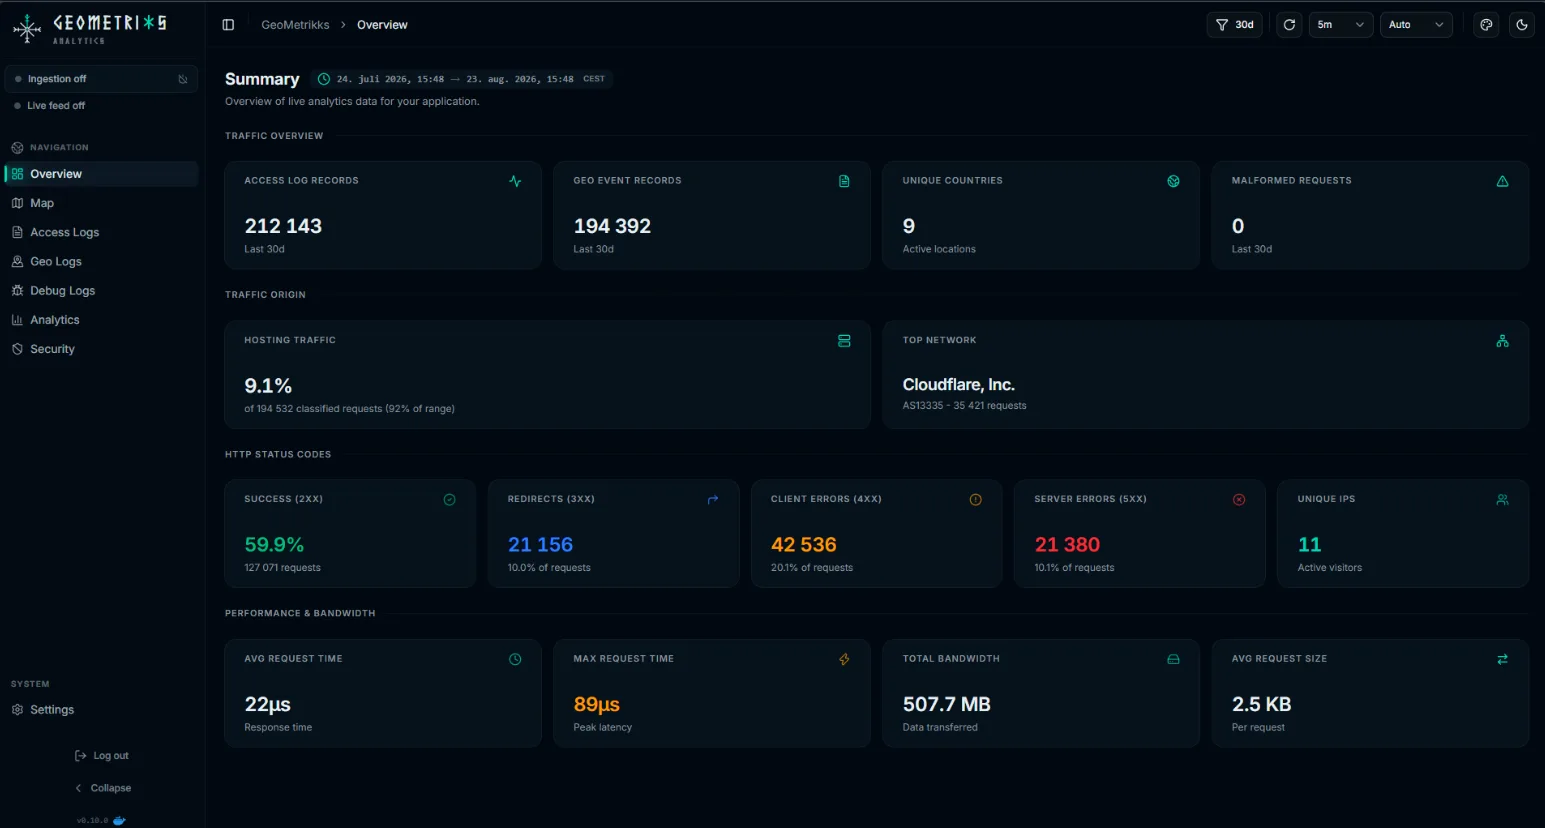Open the 30d time range filter

(1235, 25)
